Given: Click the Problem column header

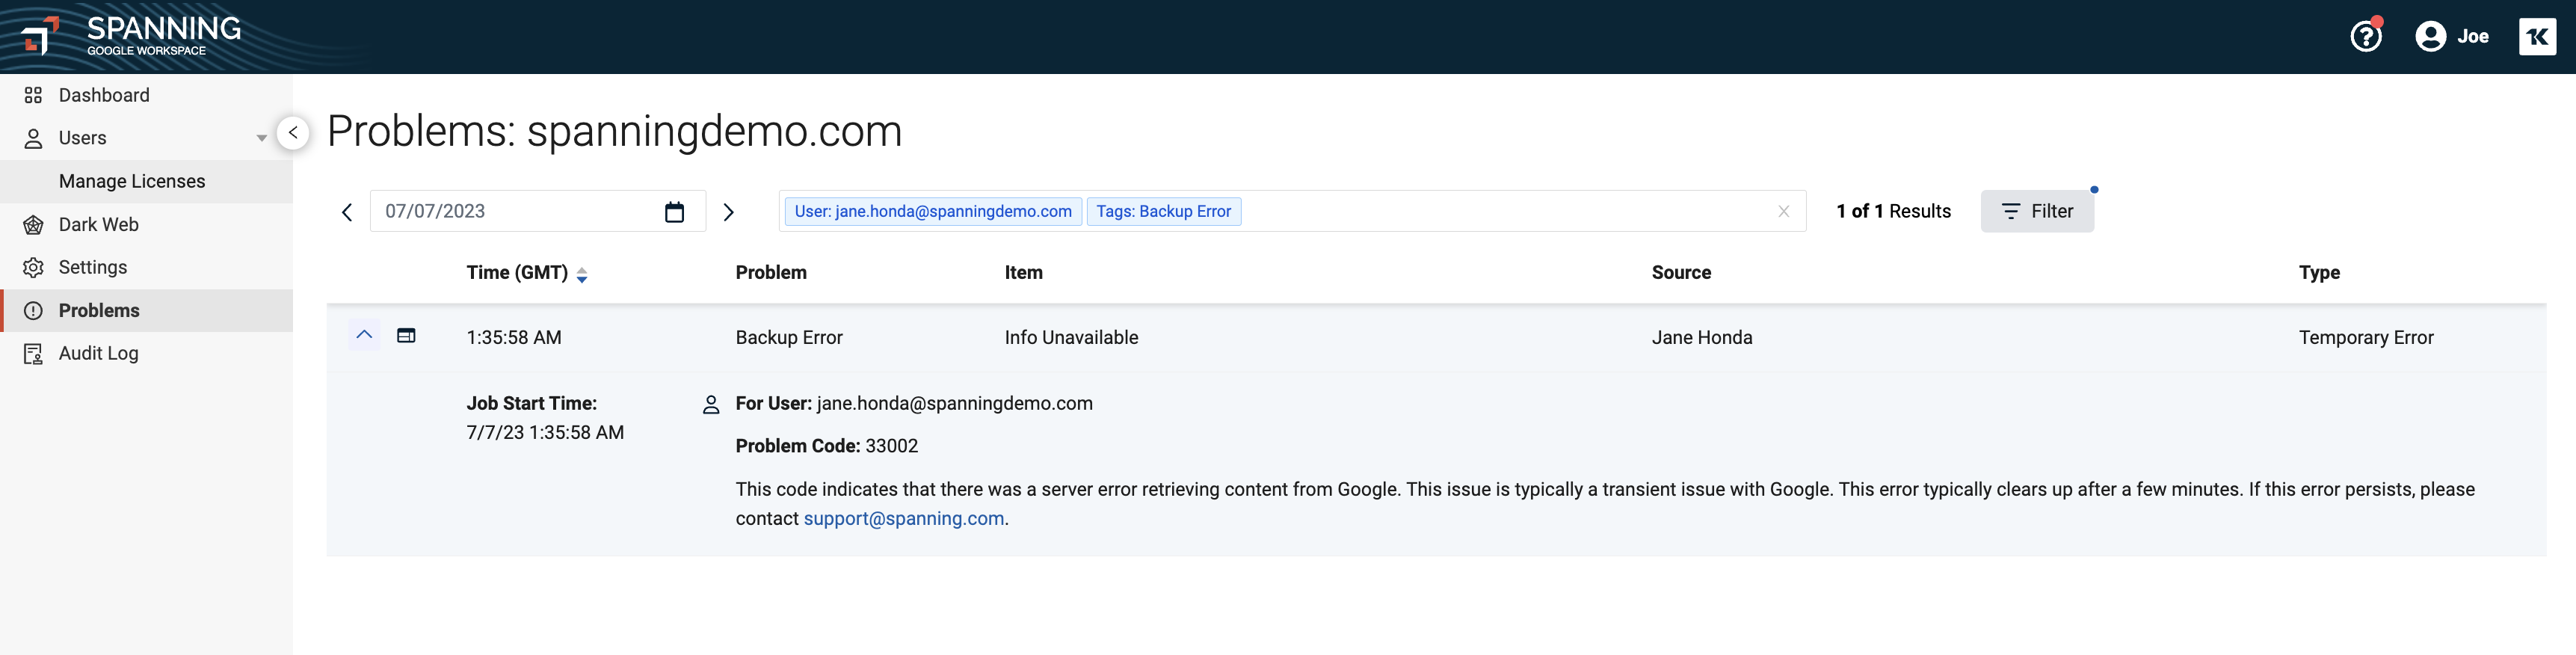Looking at the screenshot, I should point(770,272).
